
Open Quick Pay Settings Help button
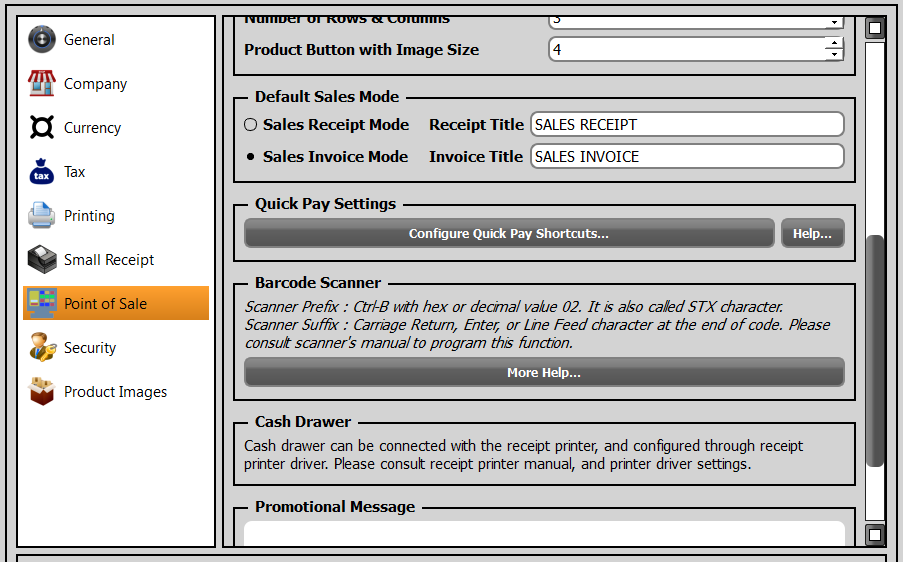(812, 234)
